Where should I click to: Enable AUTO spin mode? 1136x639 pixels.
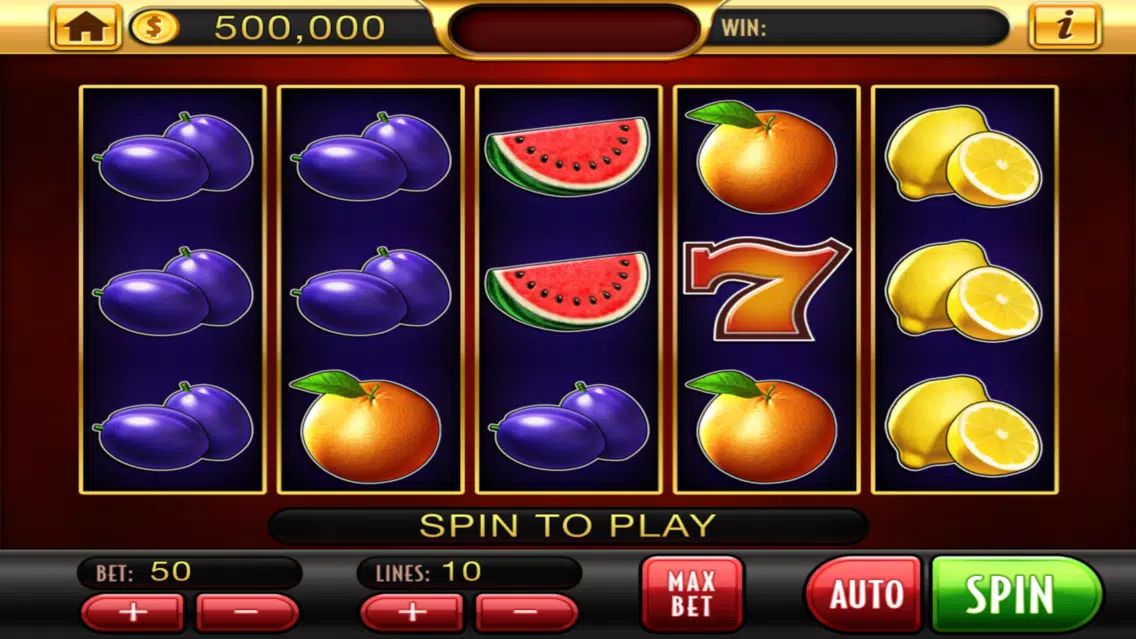[864, 593]
